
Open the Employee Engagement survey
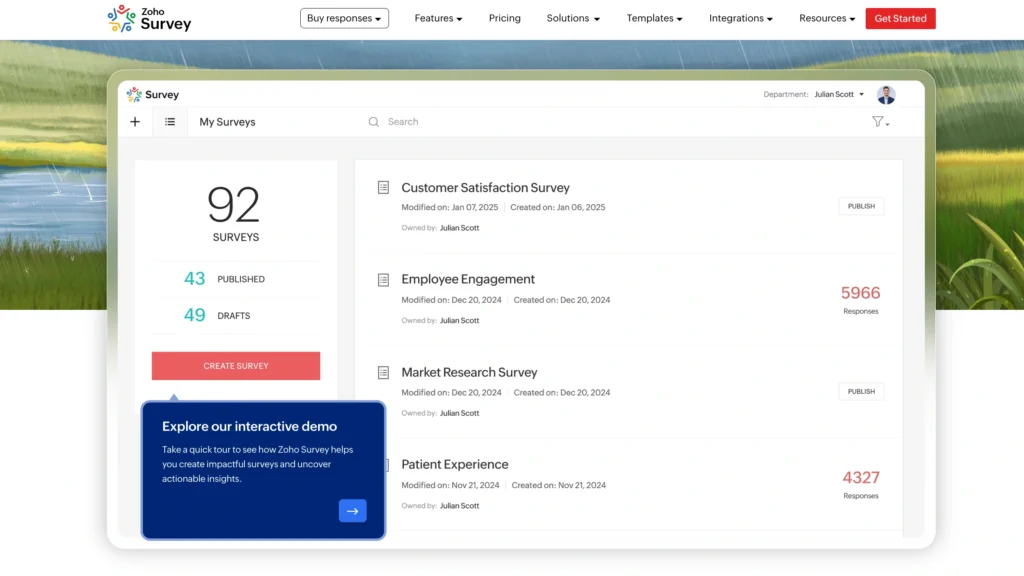(468, 280)
